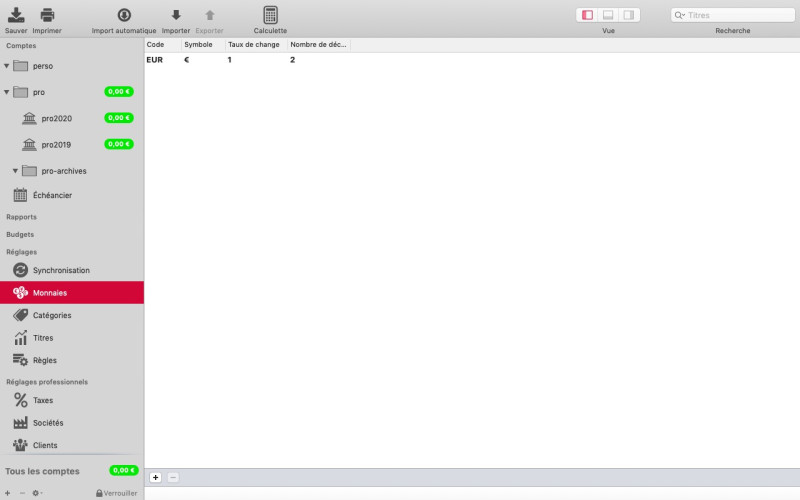Show left pane view toggle
The image size is (800, 500).
(587, 15)
